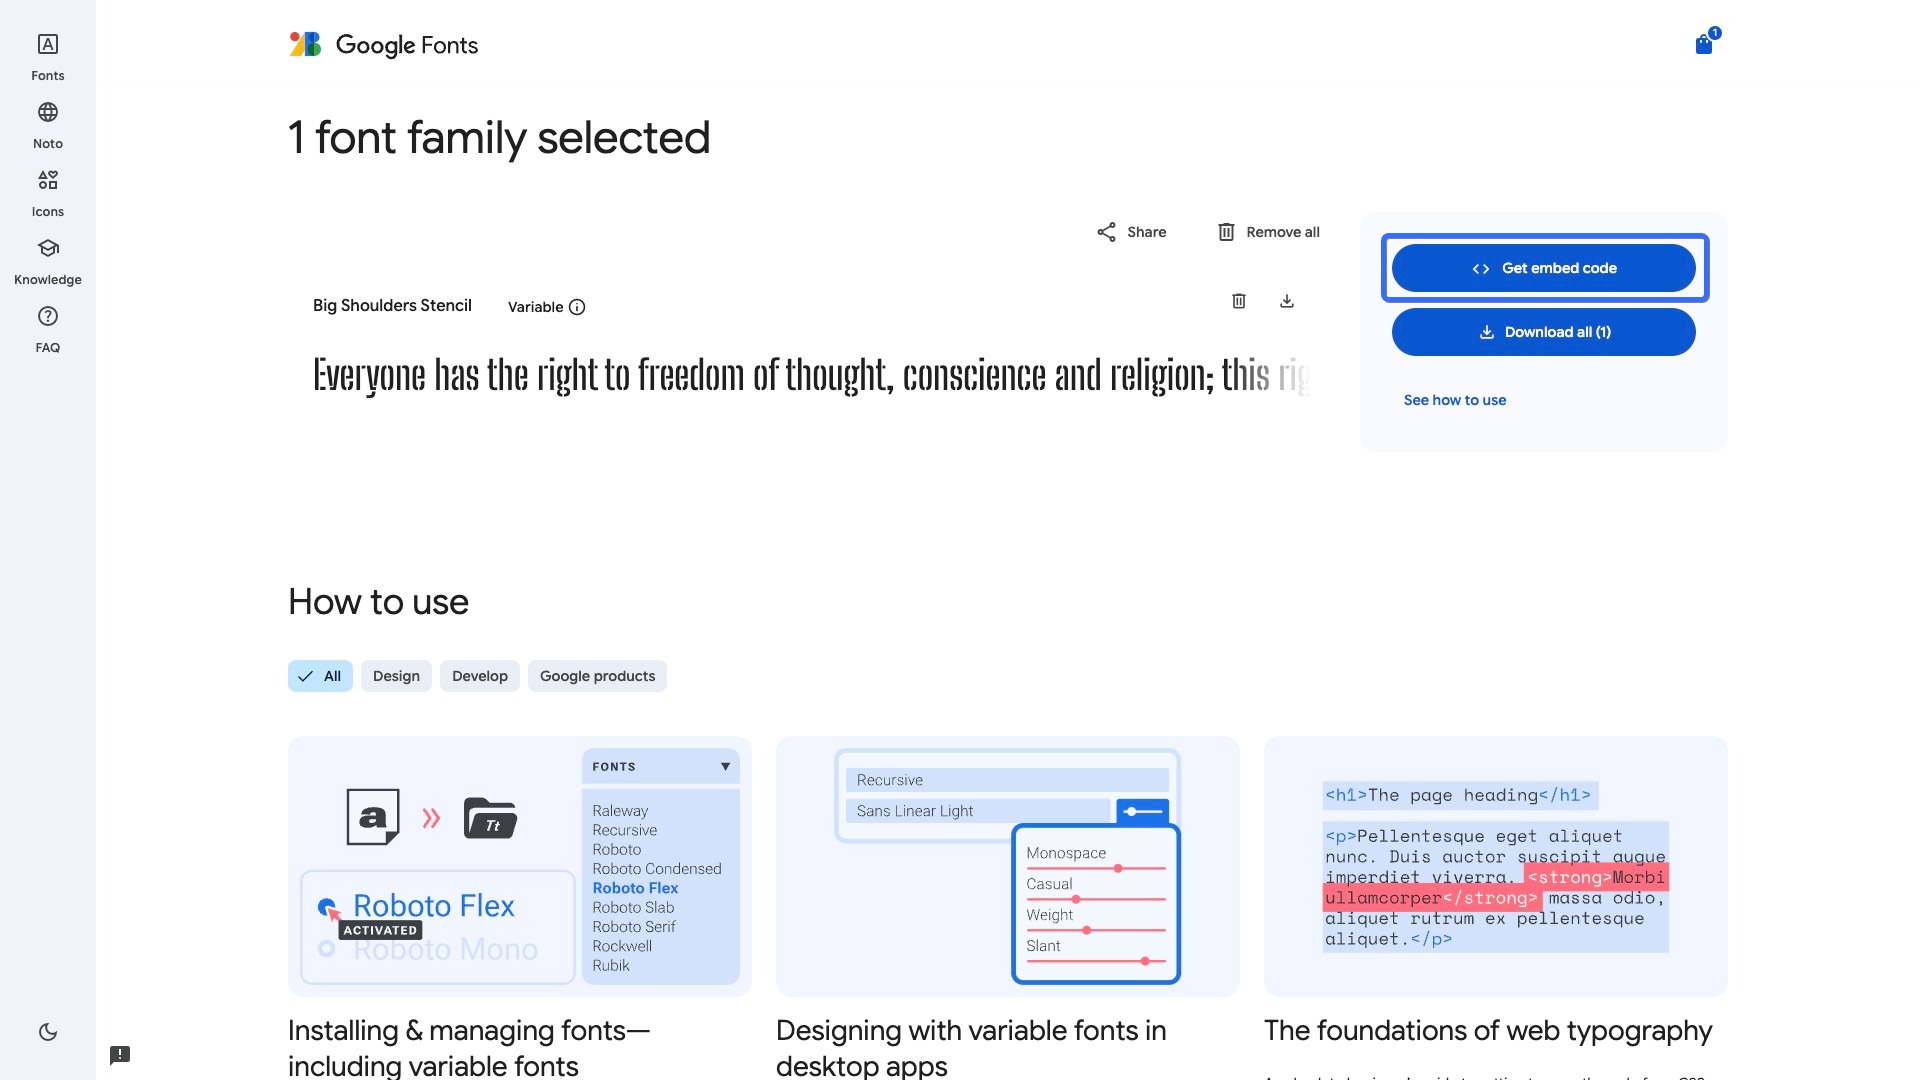Send feedback using the exclamation icon
This screenshot has height=1080, width=1920.
point(120,1055)
